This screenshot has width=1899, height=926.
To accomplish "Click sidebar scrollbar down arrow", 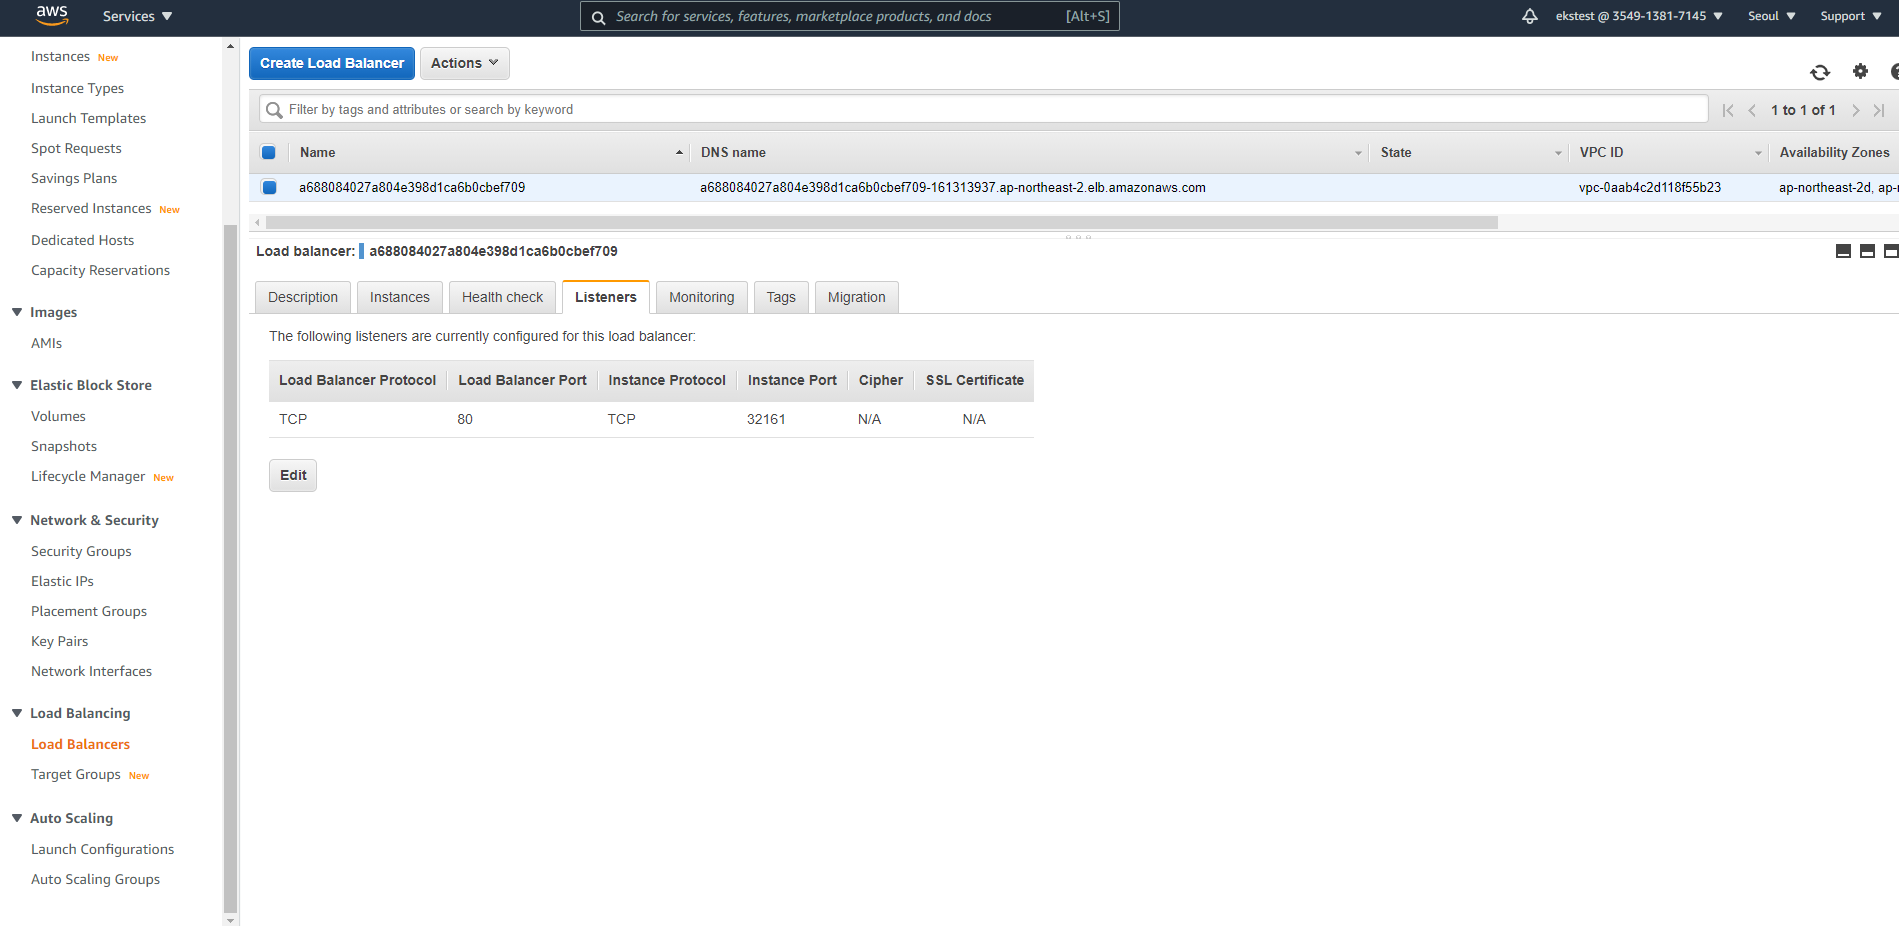I will click(231, 919).
